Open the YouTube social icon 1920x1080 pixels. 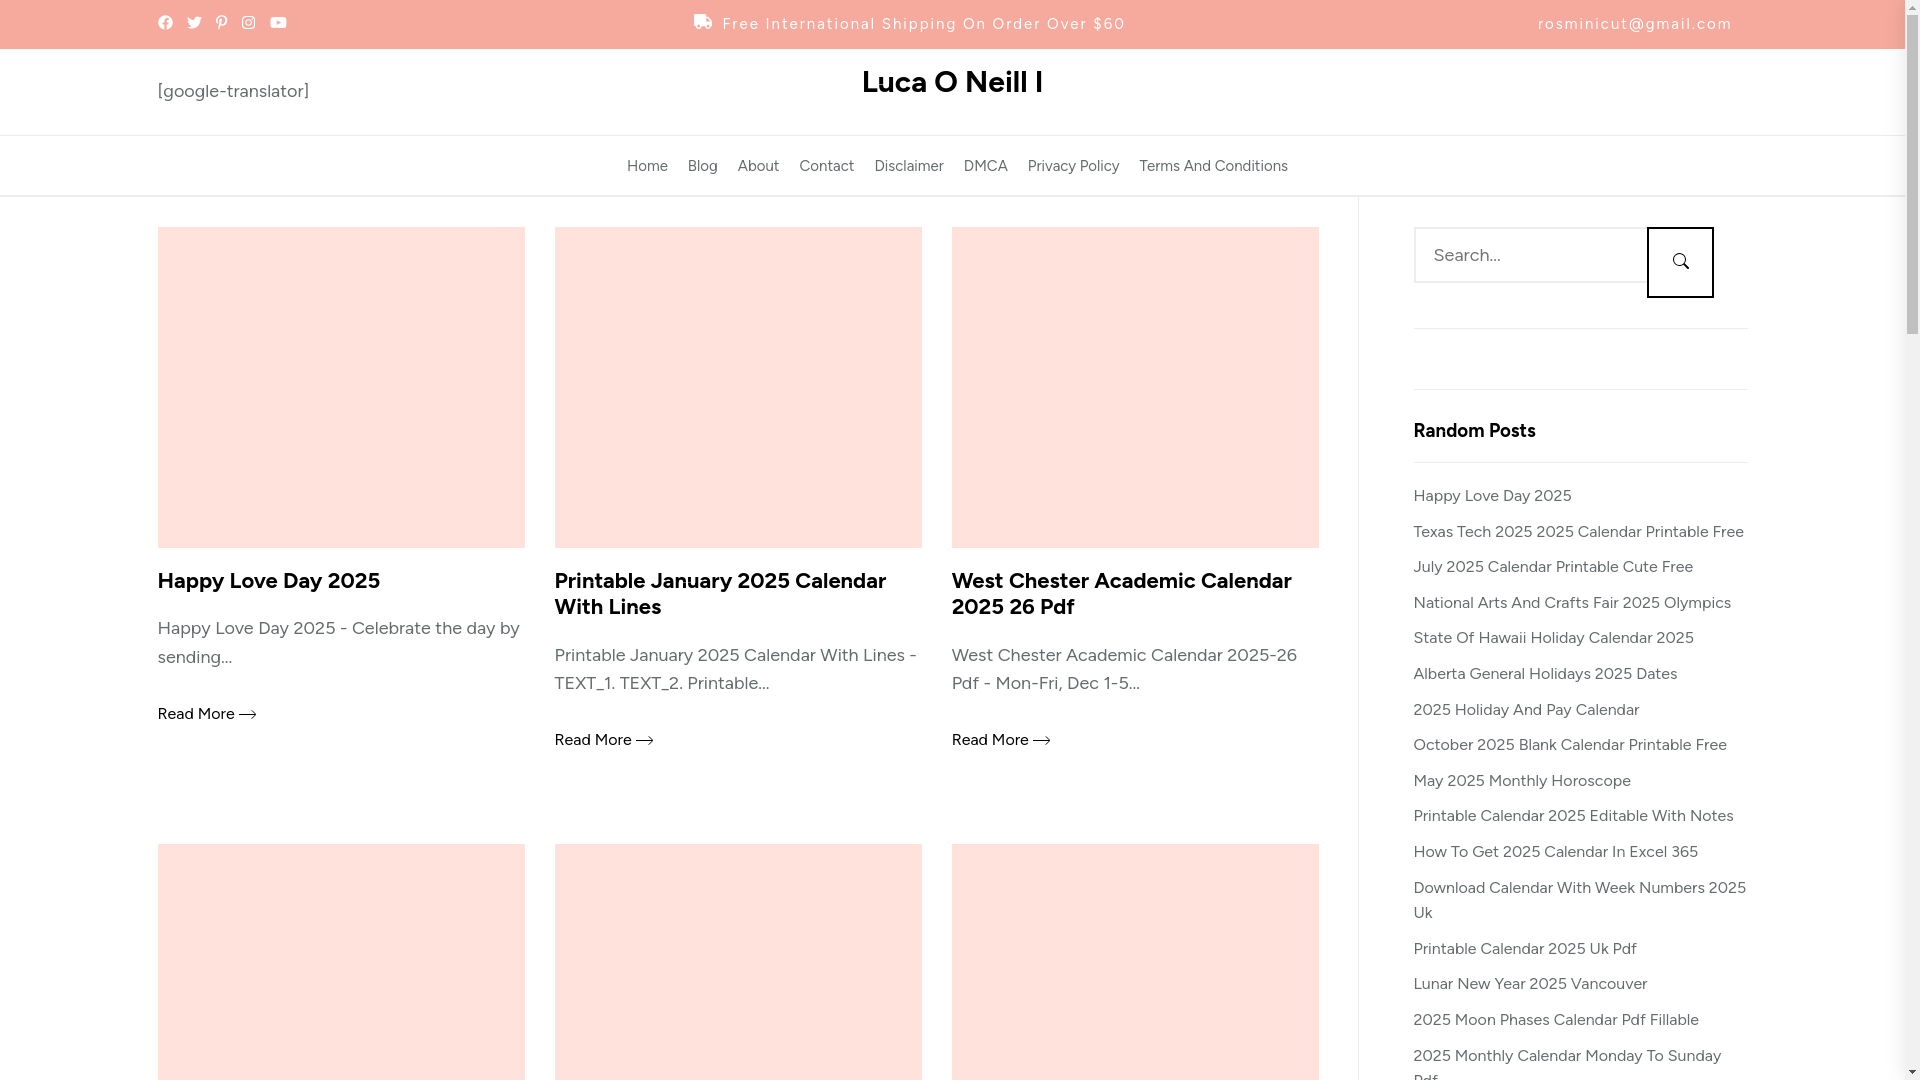[x=278, y=23]
